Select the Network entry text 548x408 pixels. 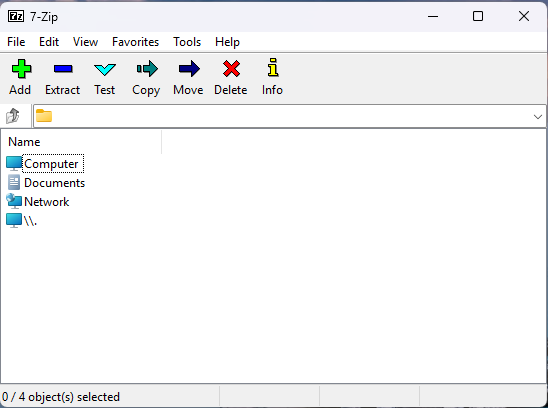point(46,202)
